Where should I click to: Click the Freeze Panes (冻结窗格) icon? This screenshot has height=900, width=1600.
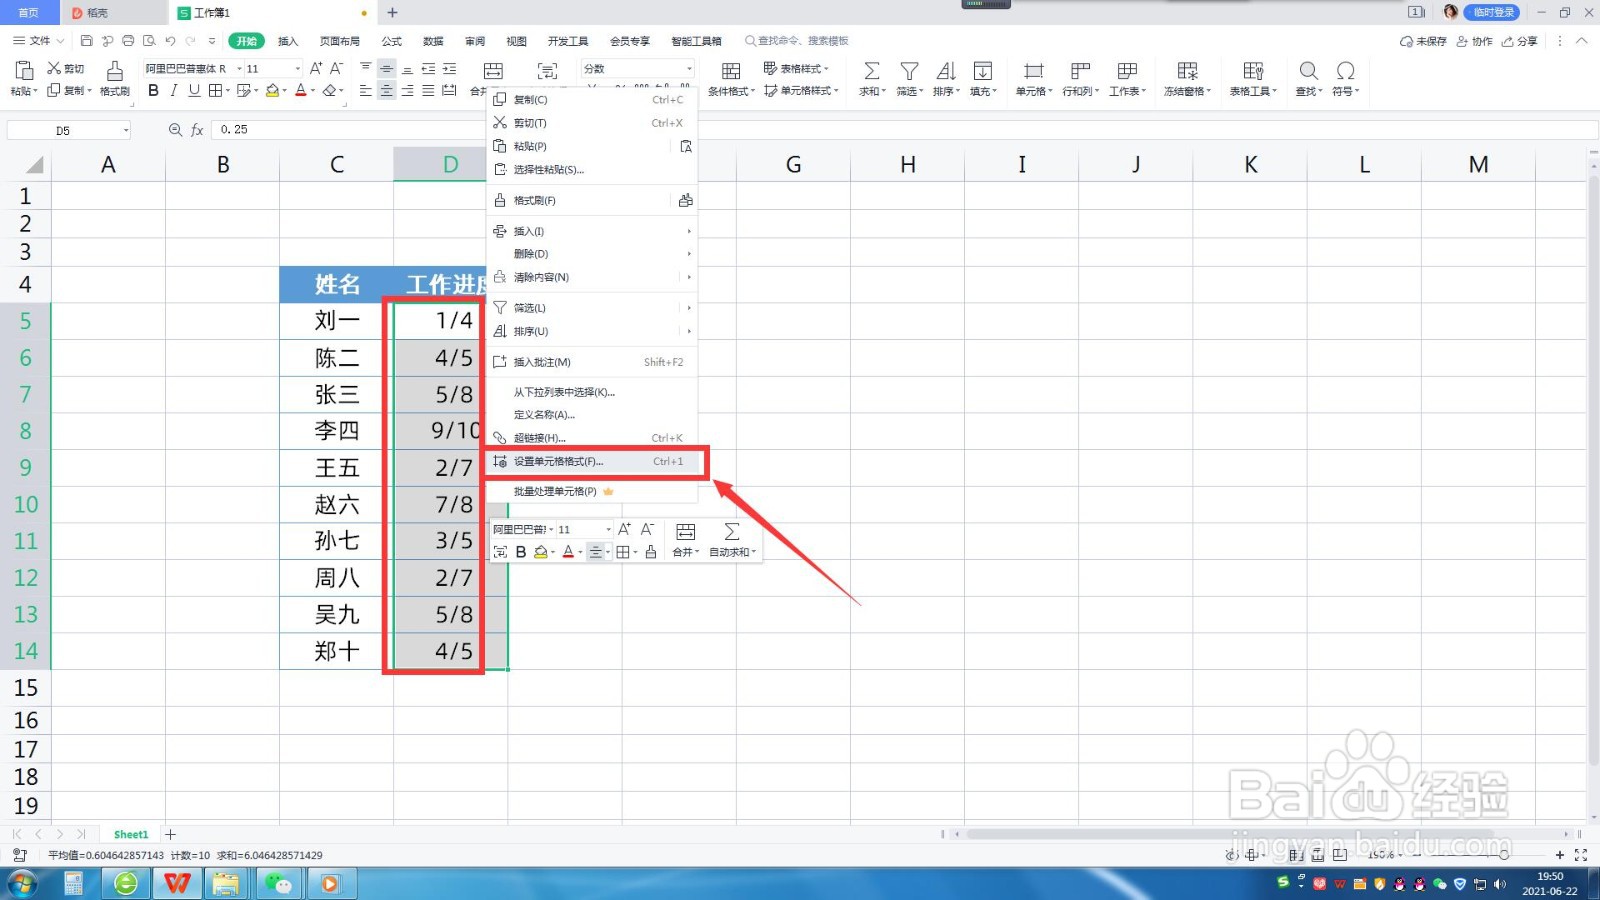click(x=1187, y=71)
